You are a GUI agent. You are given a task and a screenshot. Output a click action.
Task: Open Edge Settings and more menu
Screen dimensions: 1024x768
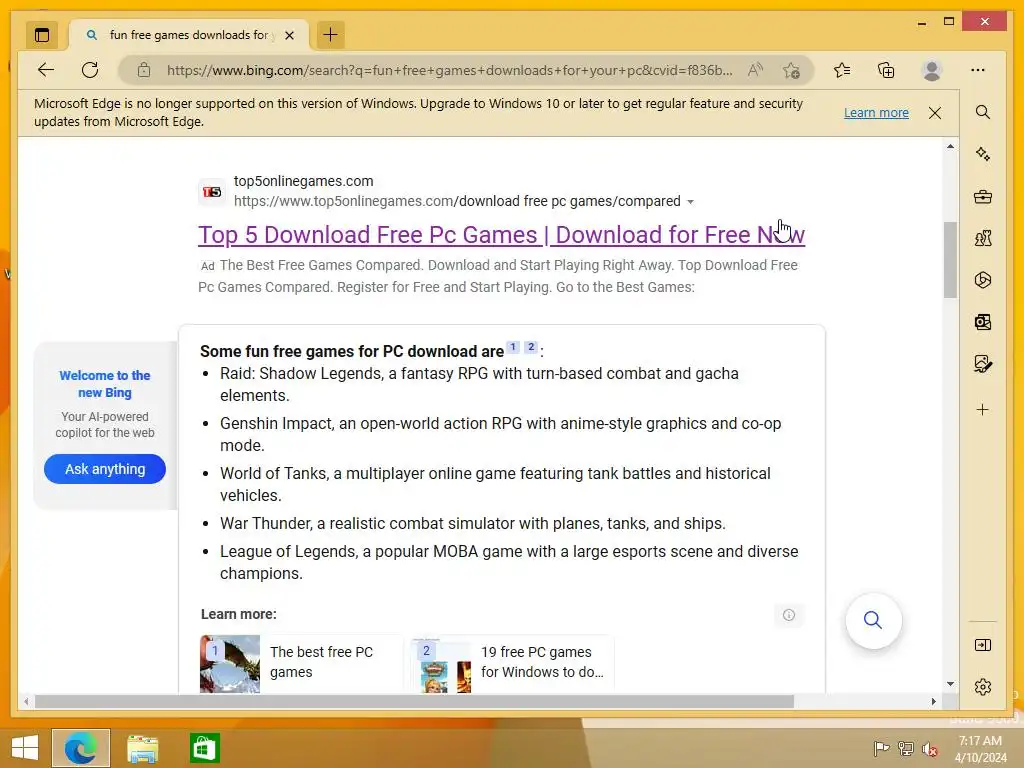[x=978, y=70]
